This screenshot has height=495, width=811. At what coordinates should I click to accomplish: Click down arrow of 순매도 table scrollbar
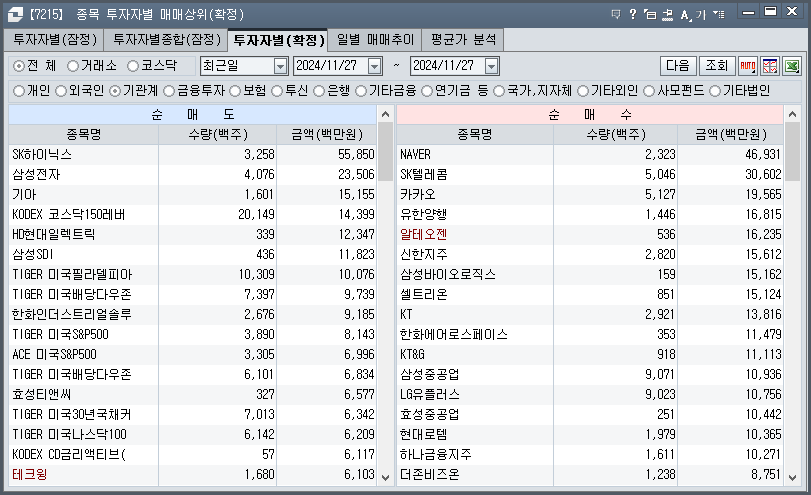pyautogui.click(x=385, y=477)
